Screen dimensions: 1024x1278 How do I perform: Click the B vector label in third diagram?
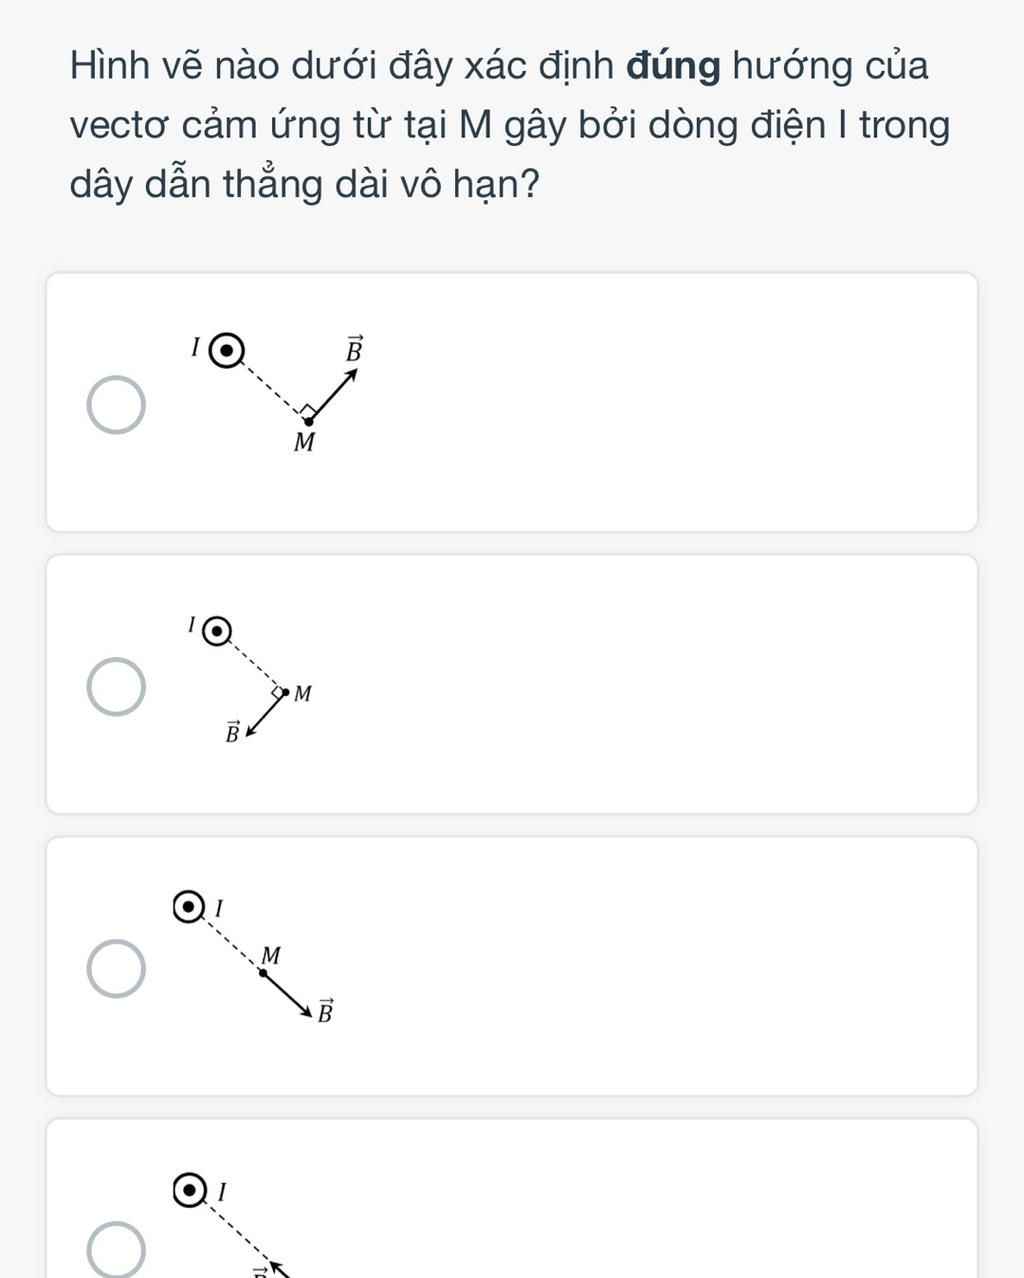325,1011
